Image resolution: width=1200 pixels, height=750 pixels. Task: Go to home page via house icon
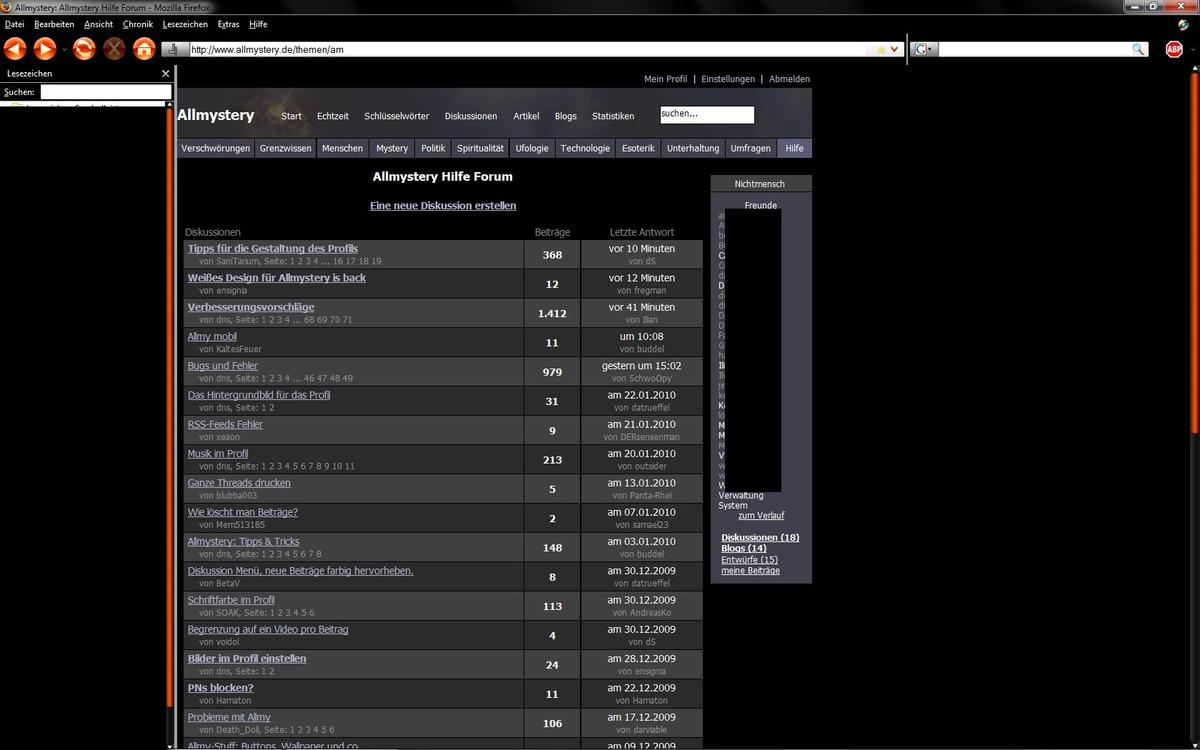[x=144, y=48]
